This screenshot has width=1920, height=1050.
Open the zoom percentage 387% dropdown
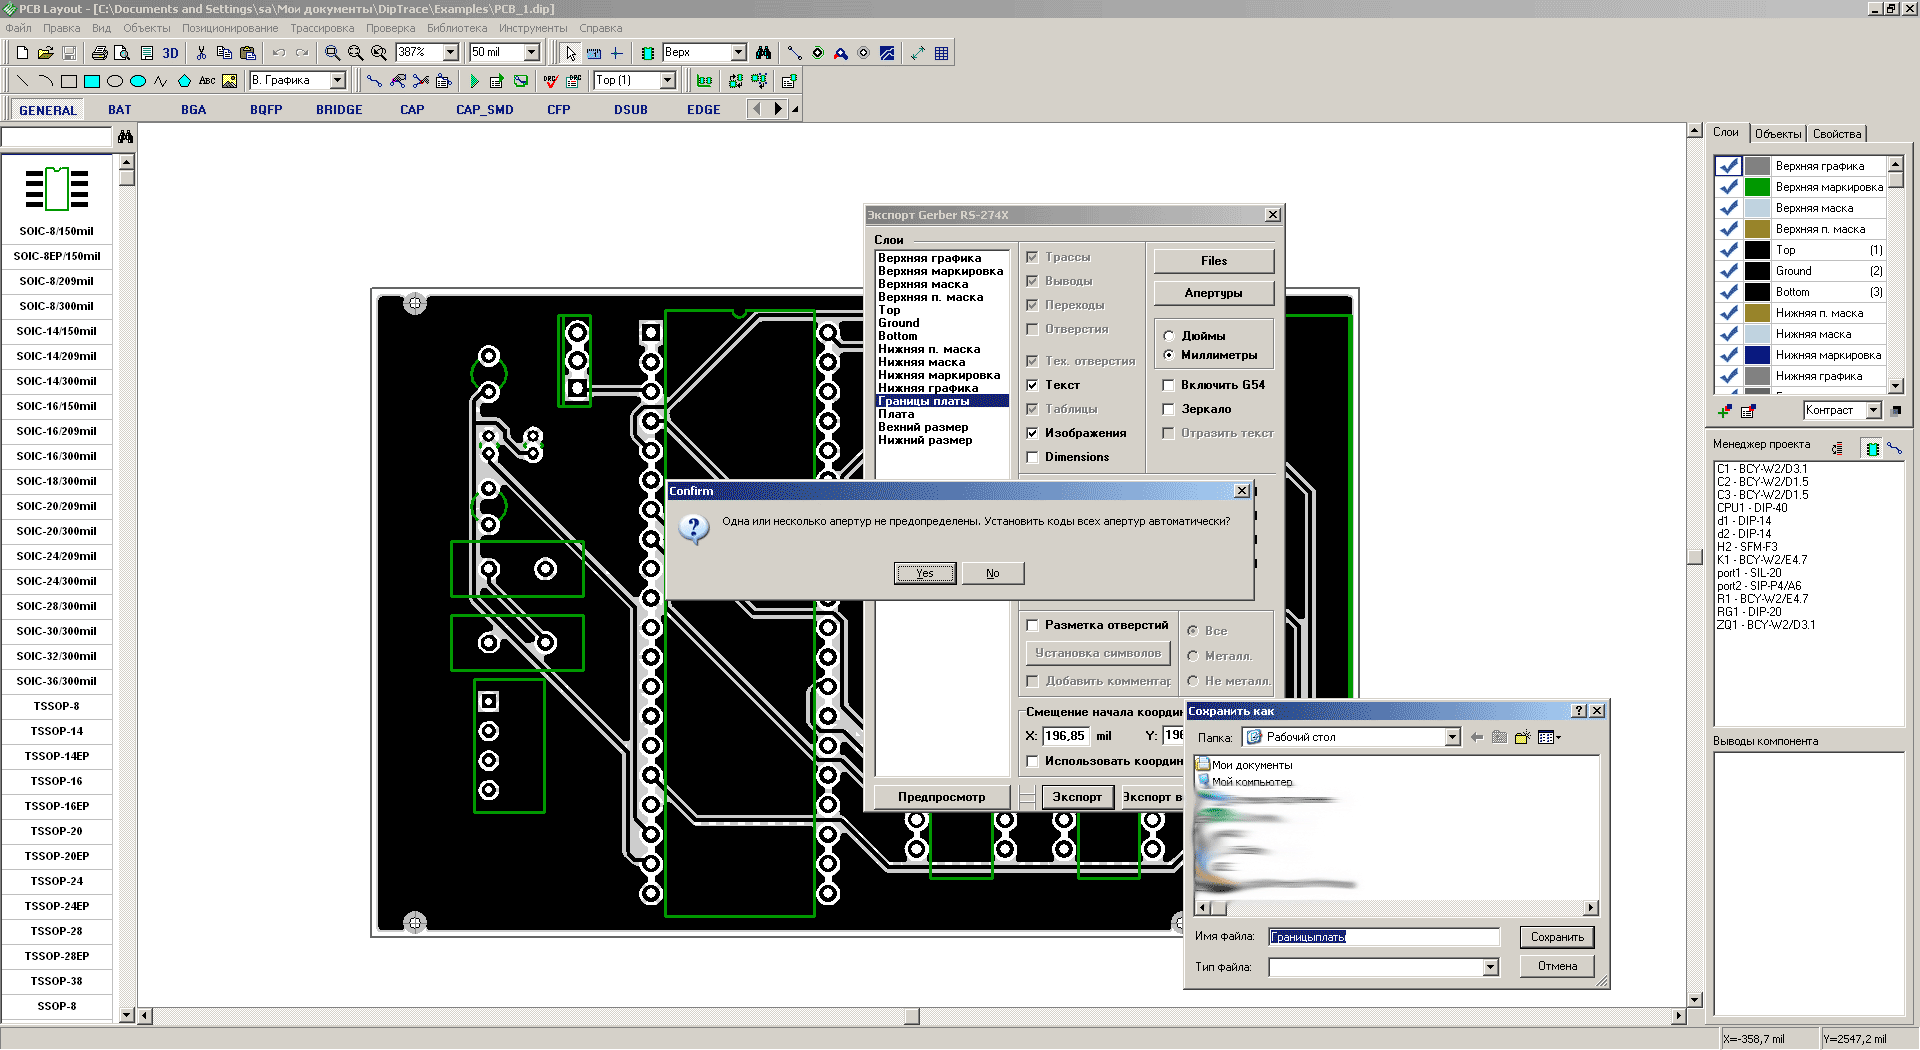pos(450,52)
